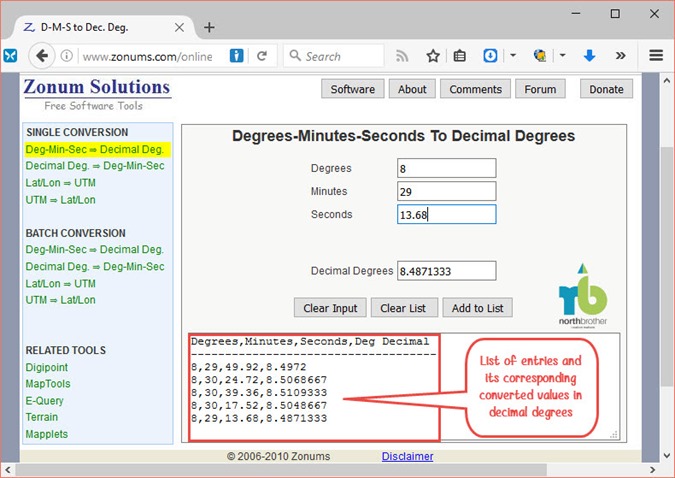675x478 pixels.
Task: Open the Software menu button
Action: pyautogui.click(x=353, y=89)
